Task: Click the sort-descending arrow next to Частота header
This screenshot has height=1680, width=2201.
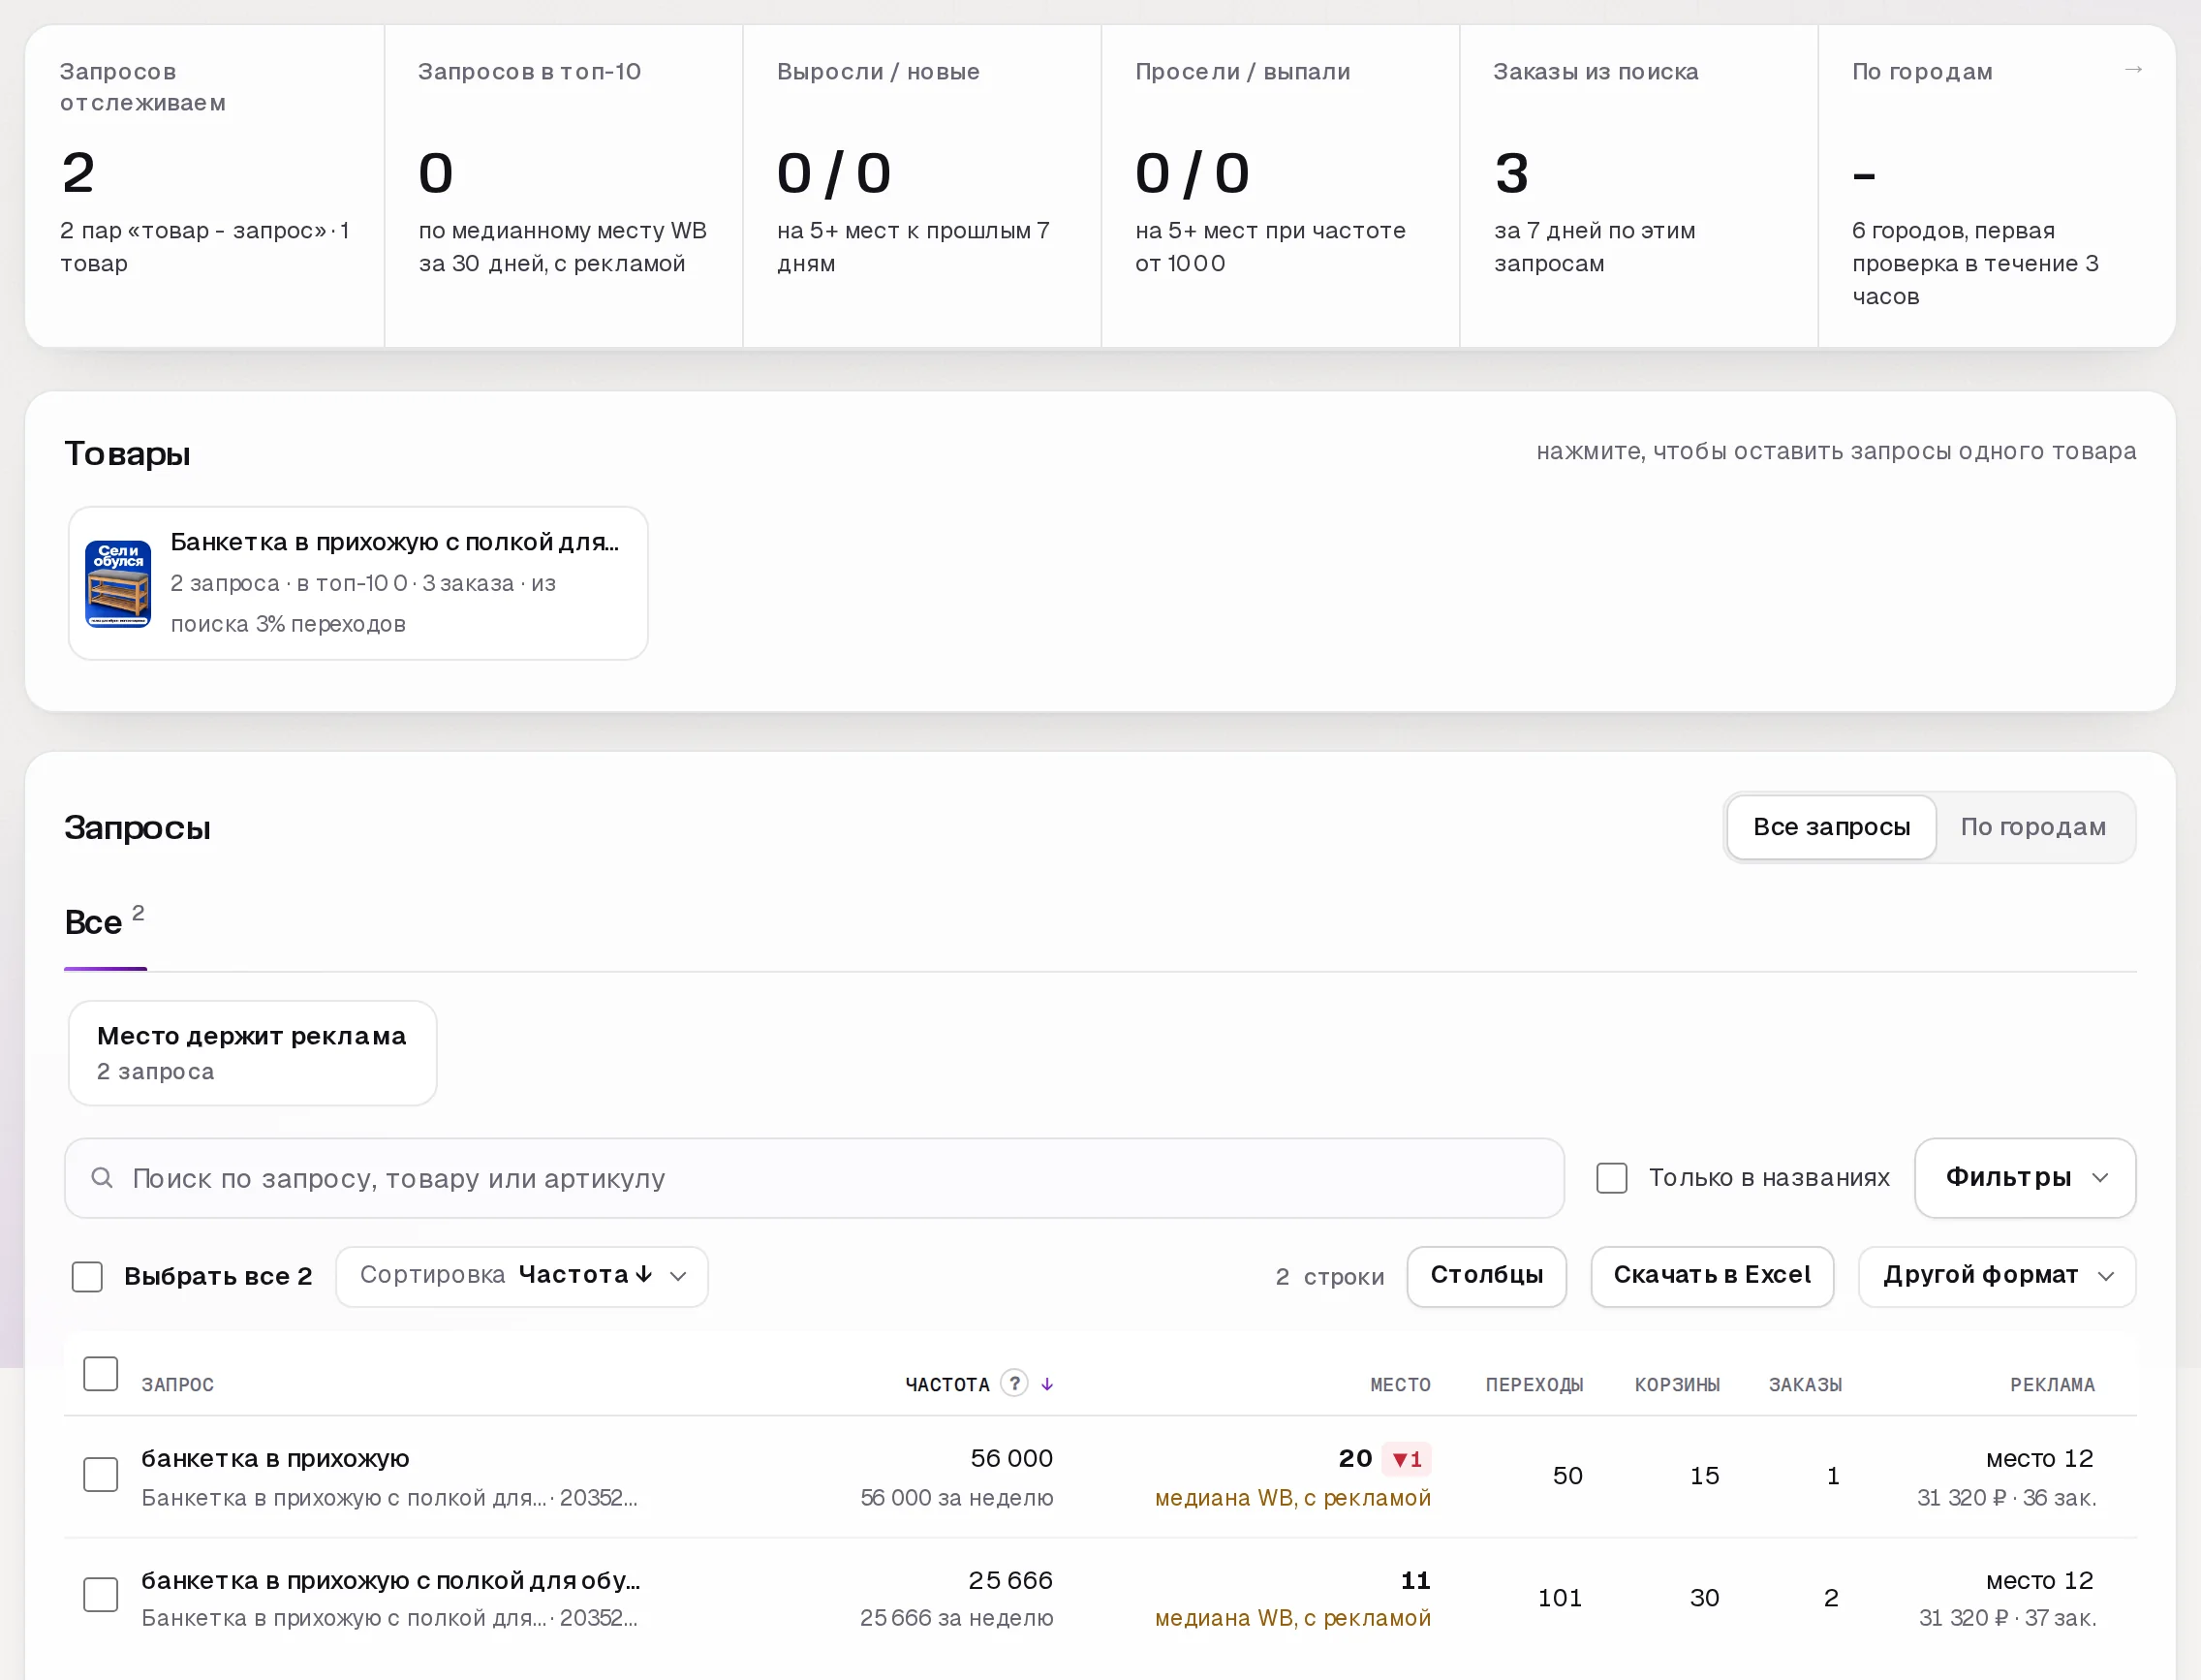Action: (x=1047, y=1384)
